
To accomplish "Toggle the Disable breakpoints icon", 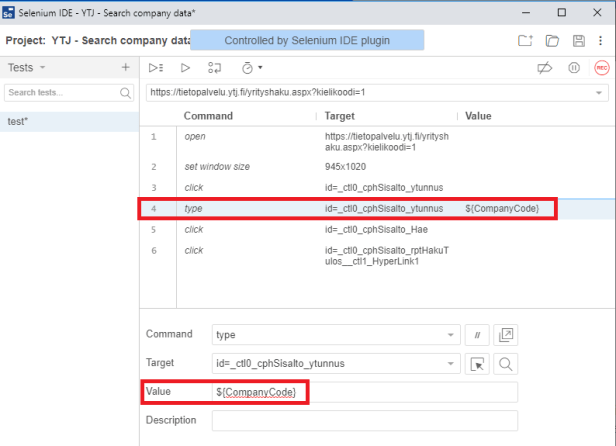I will coord(545,68).
